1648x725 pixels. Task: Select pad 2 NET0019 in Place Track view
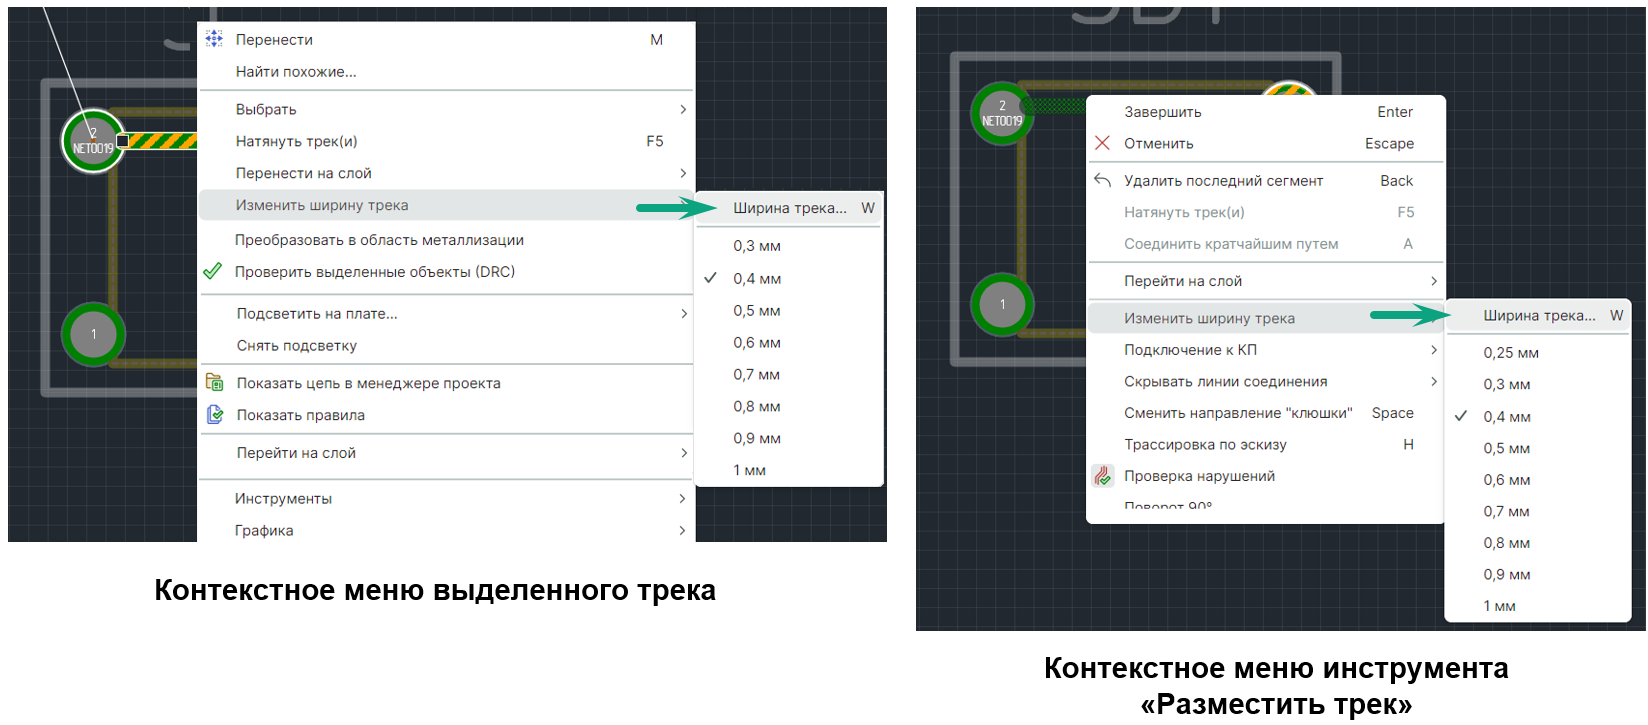(1002, 113)
